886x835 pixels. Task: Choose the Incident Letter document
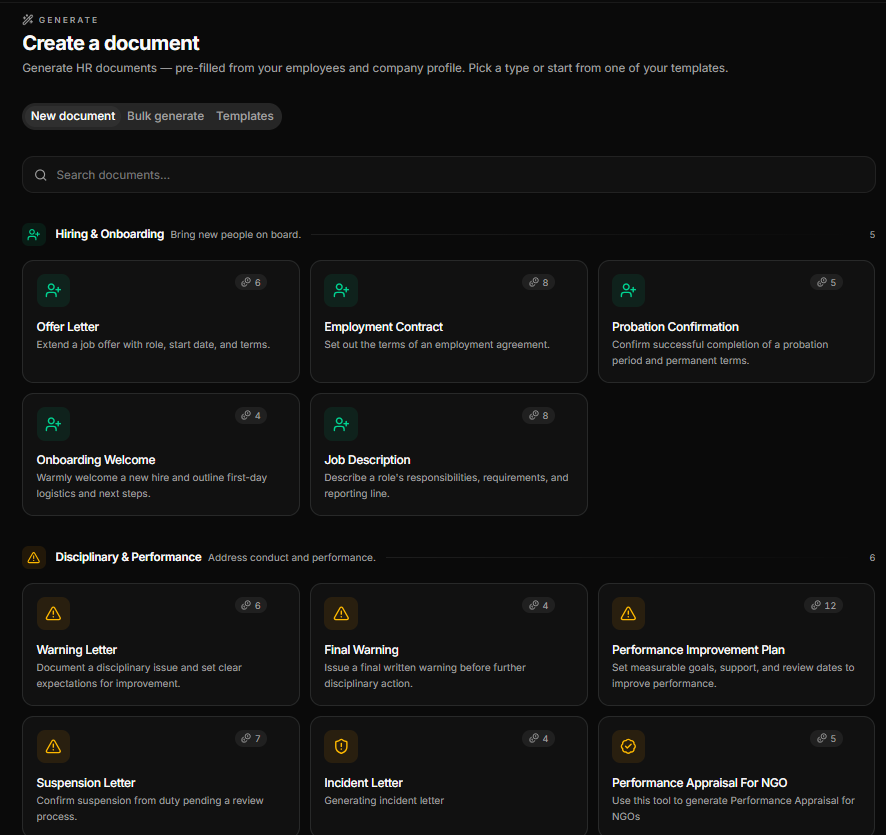(449, 776)
